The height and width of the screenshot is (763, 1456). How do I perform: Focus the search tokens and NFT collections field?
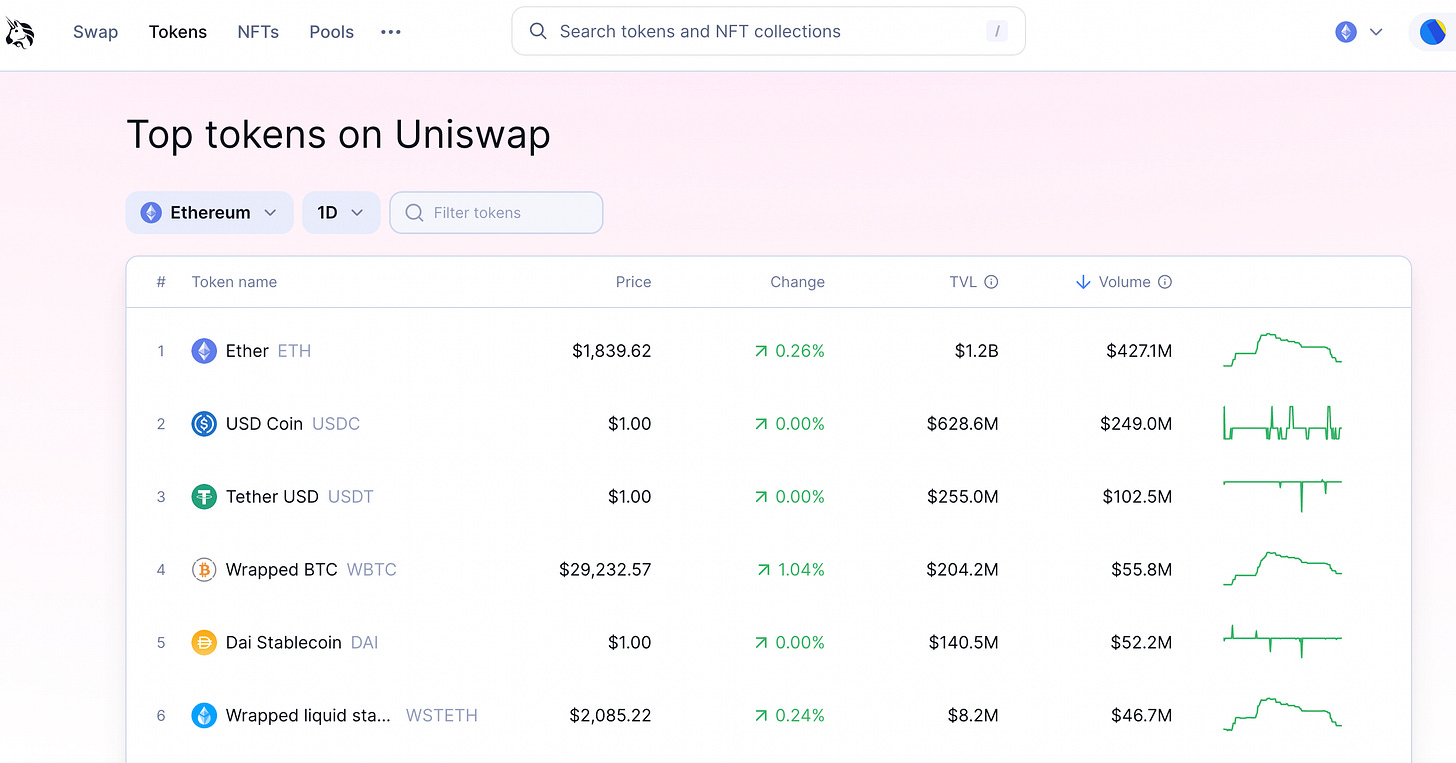[768, 31]
